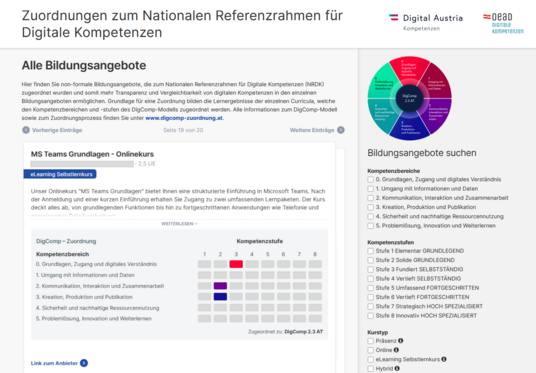Viewport: 536px width, 373px height.
Task: Select DigComp 2.3 AT wheel center
Action: tap(410, 98)
